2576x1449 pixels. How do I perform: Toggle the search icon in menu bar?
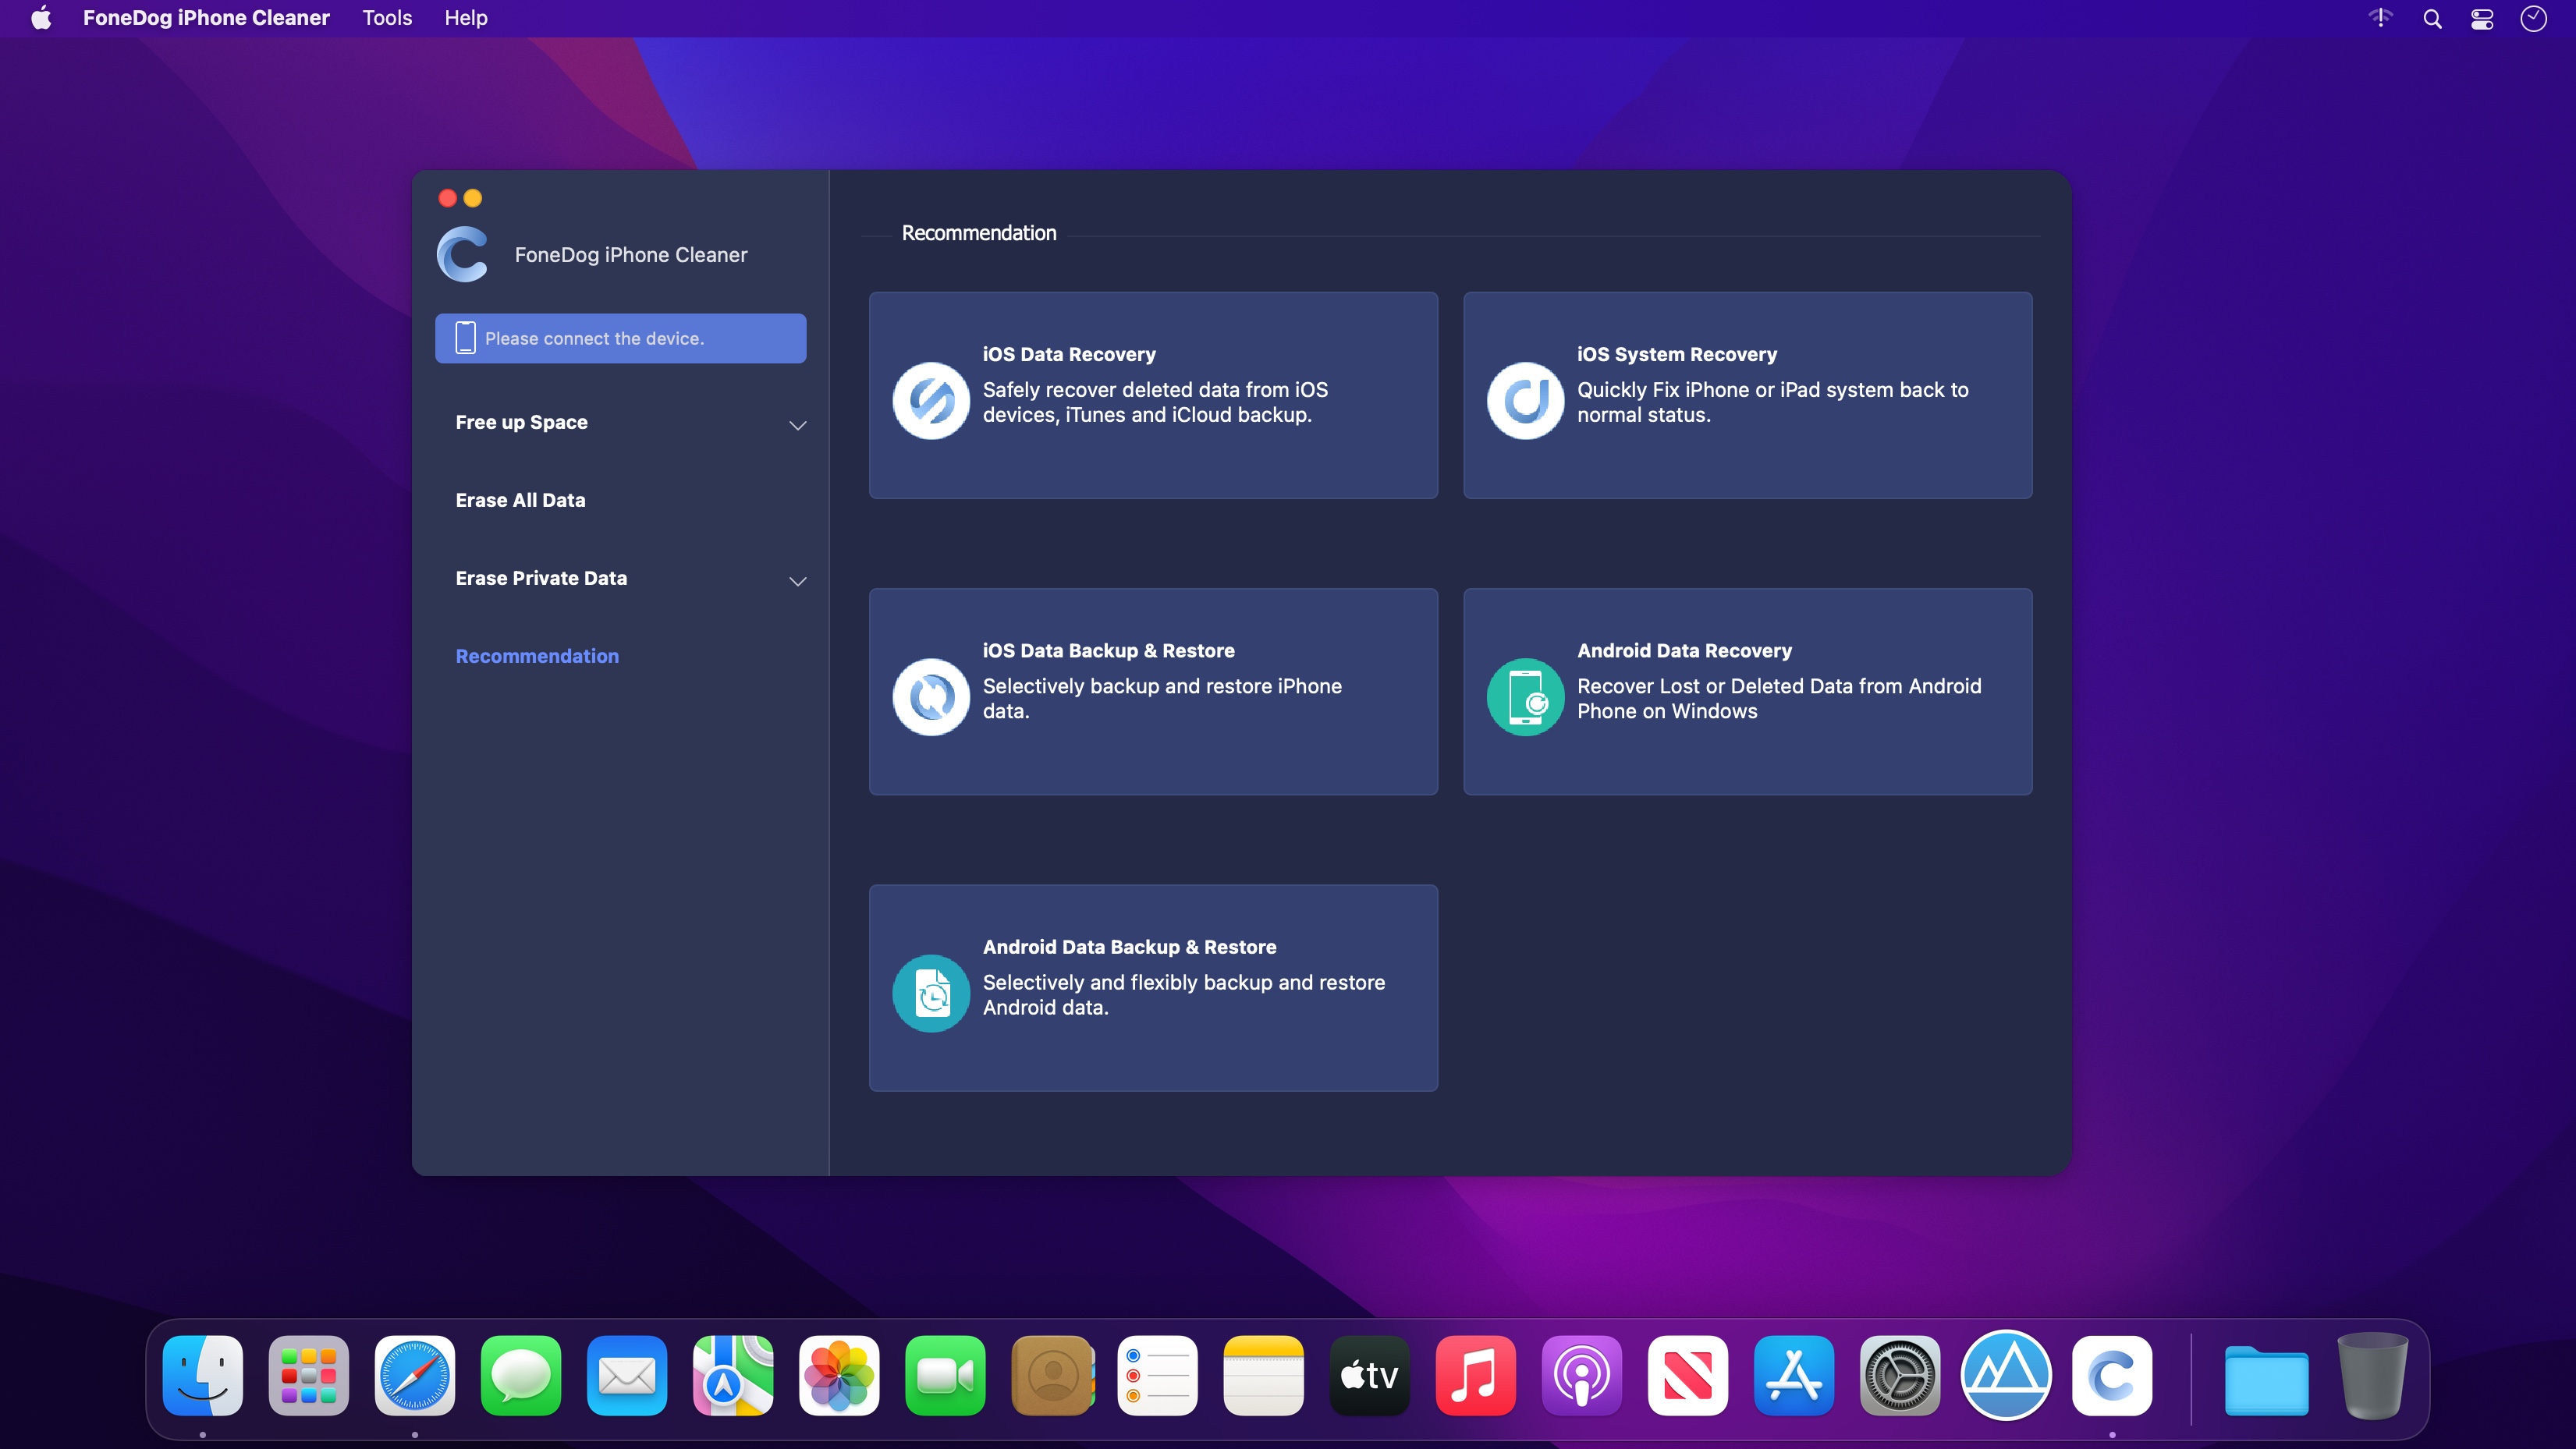(2432, 19)
